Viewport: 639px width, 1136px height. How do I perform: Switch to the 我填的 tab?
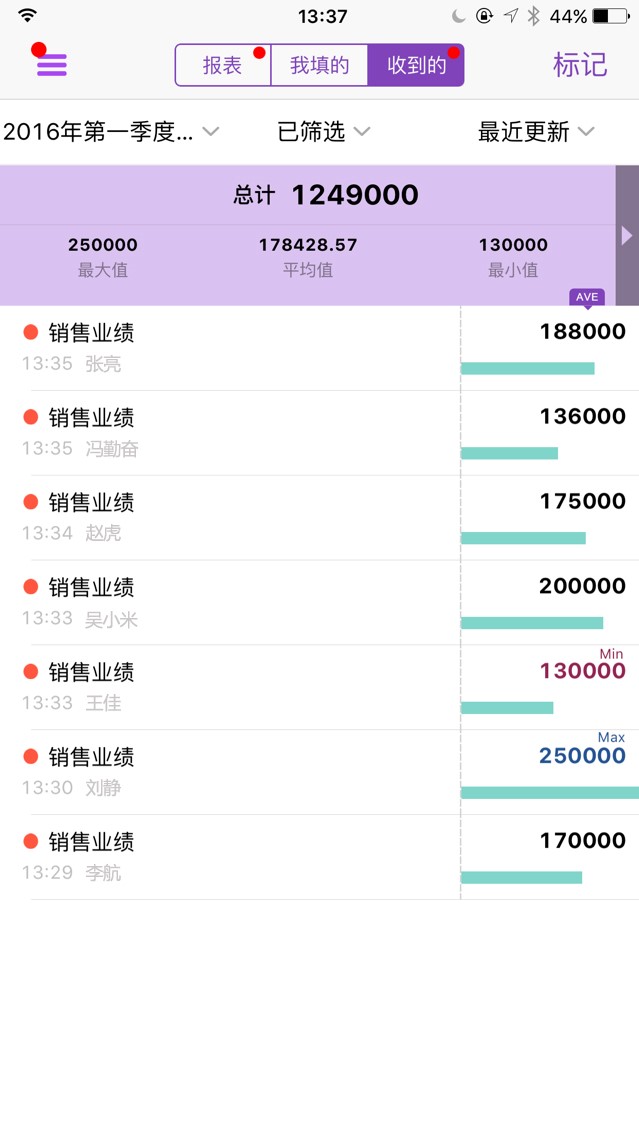[x=320, y=65]
